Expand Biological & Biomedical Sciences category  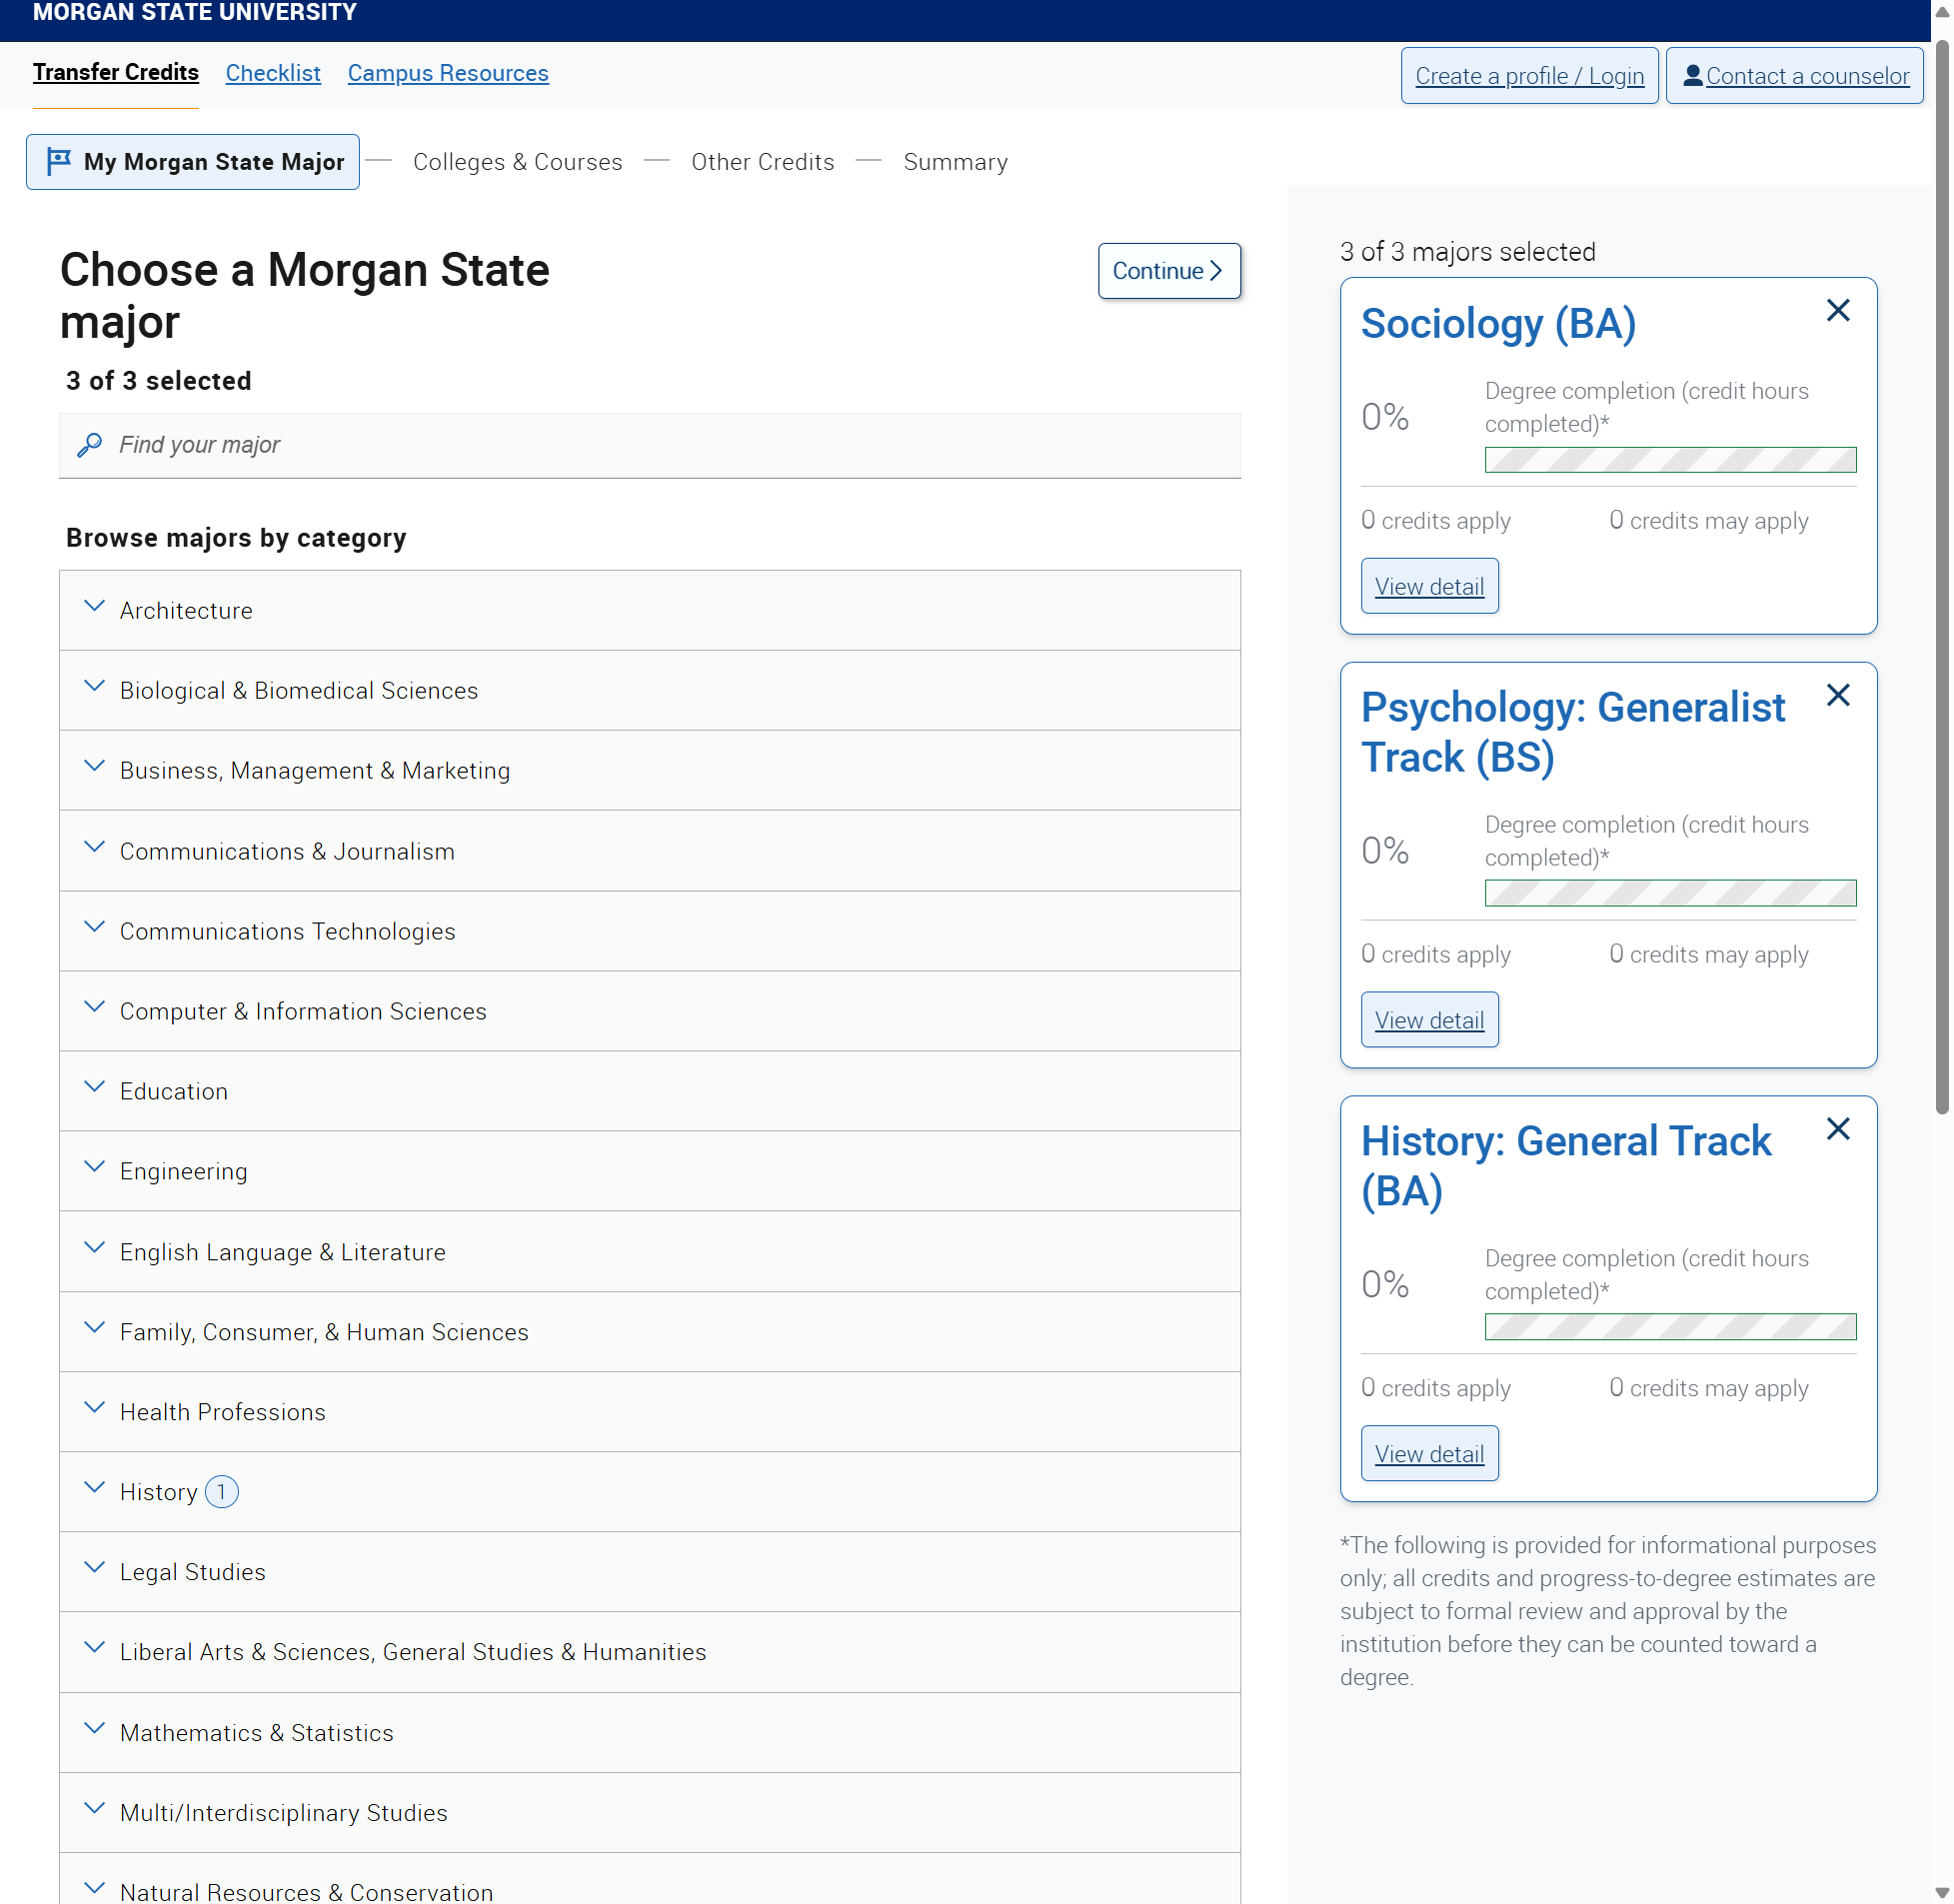click(x=649, y=690)
